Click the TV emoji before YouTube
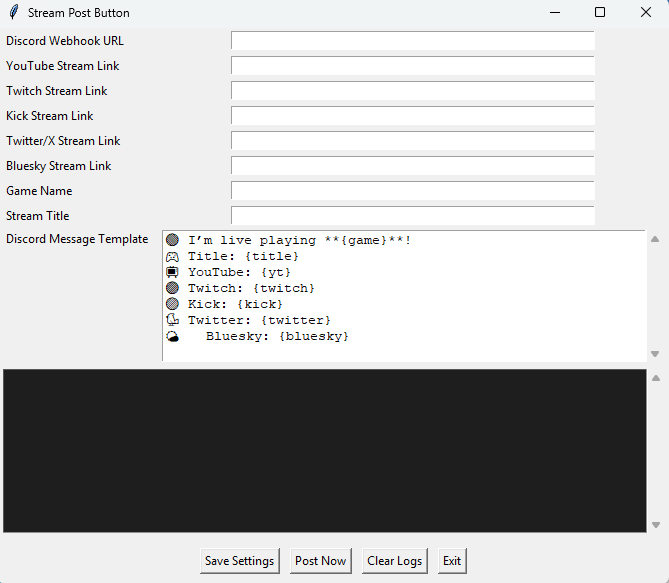Screen dimensions: 669x583 coord(172,272)
